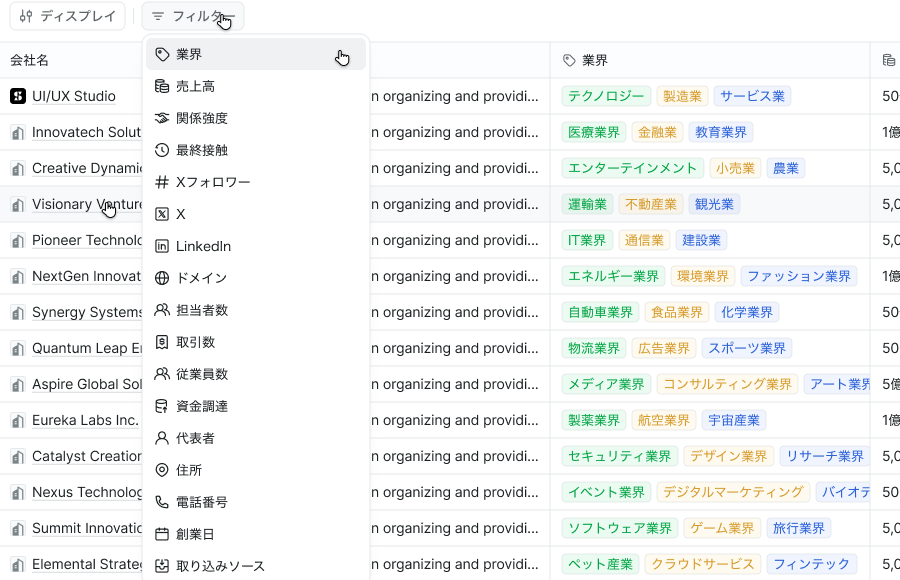The height and width of the screenshot is (580, 900).
Task: Click the スポーツ業界 tag
Action: pos(747,349)
